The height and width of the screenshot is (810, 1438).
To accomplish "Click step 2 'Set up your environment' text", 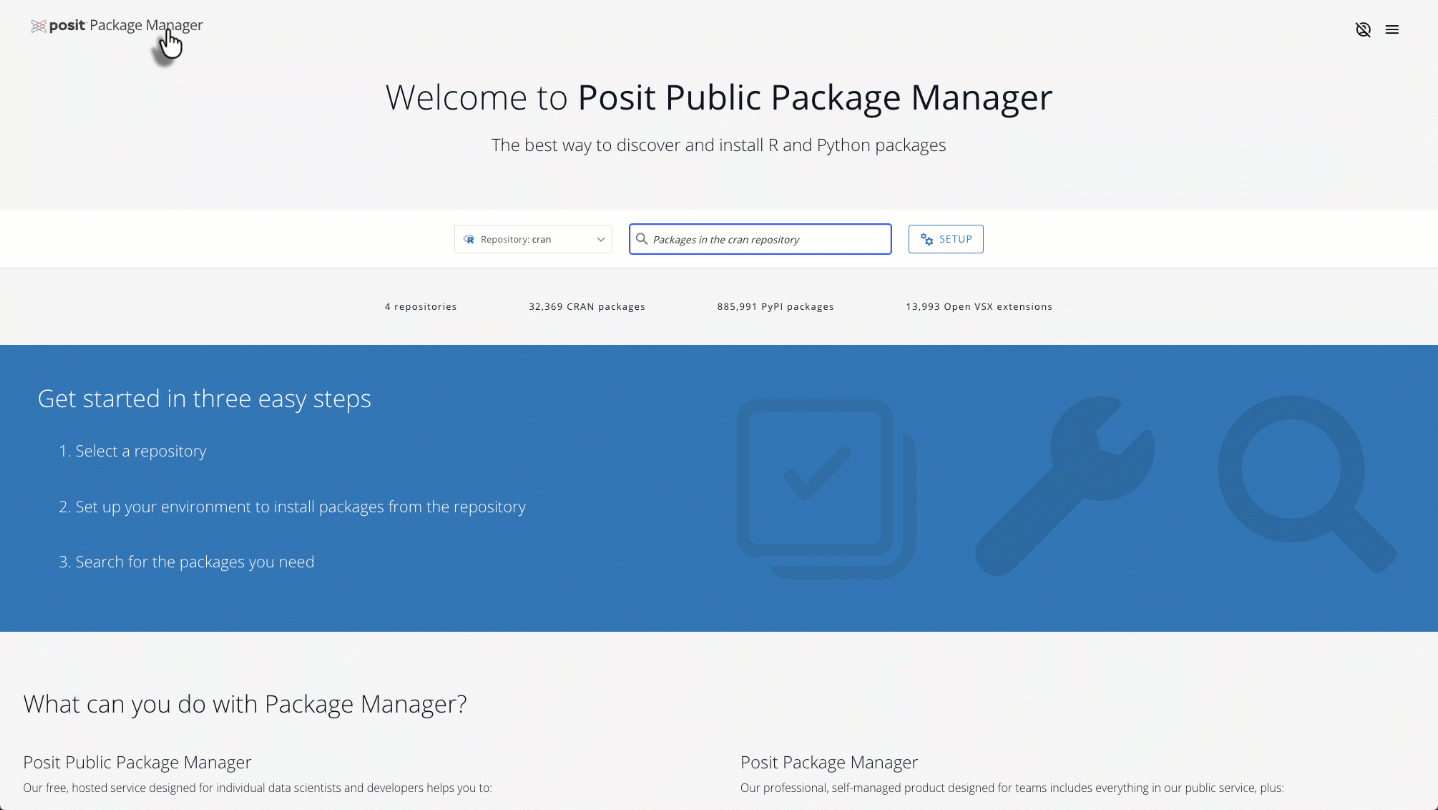I will pos(292,507).
